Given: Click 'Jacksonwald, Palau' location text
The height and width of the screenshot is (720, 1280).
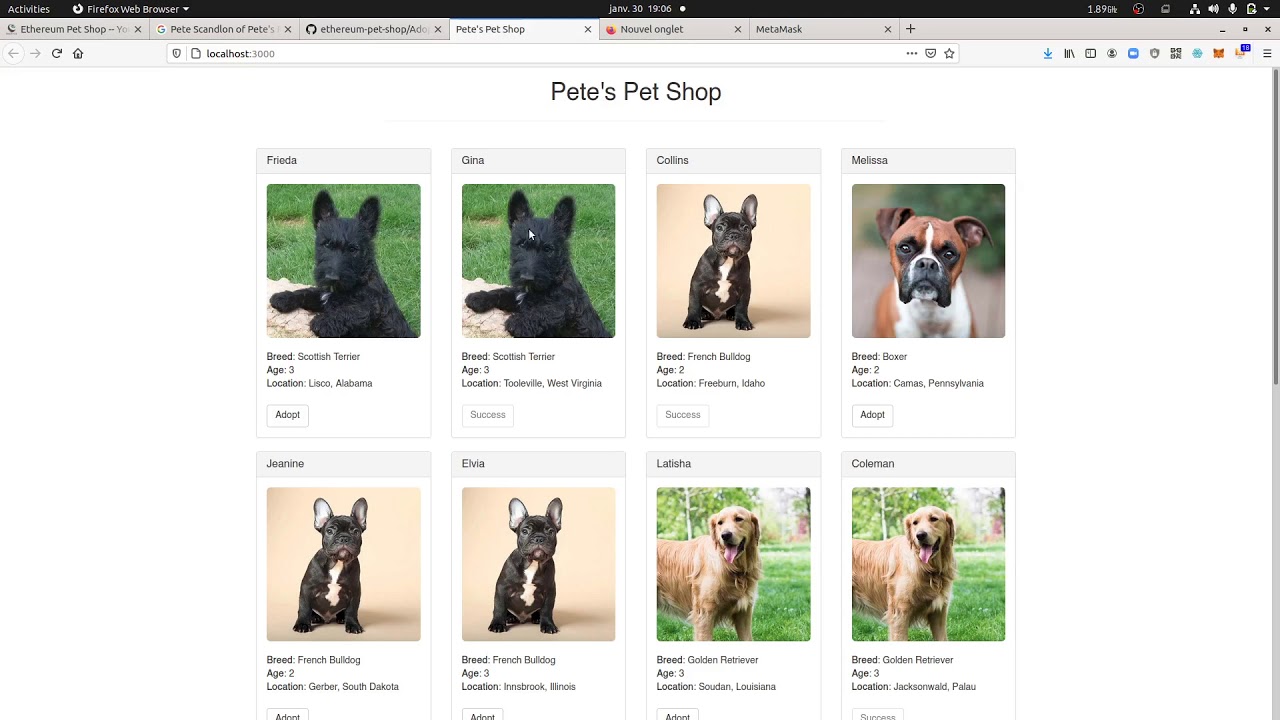Looking at the screenshot, I should point(934,687).
